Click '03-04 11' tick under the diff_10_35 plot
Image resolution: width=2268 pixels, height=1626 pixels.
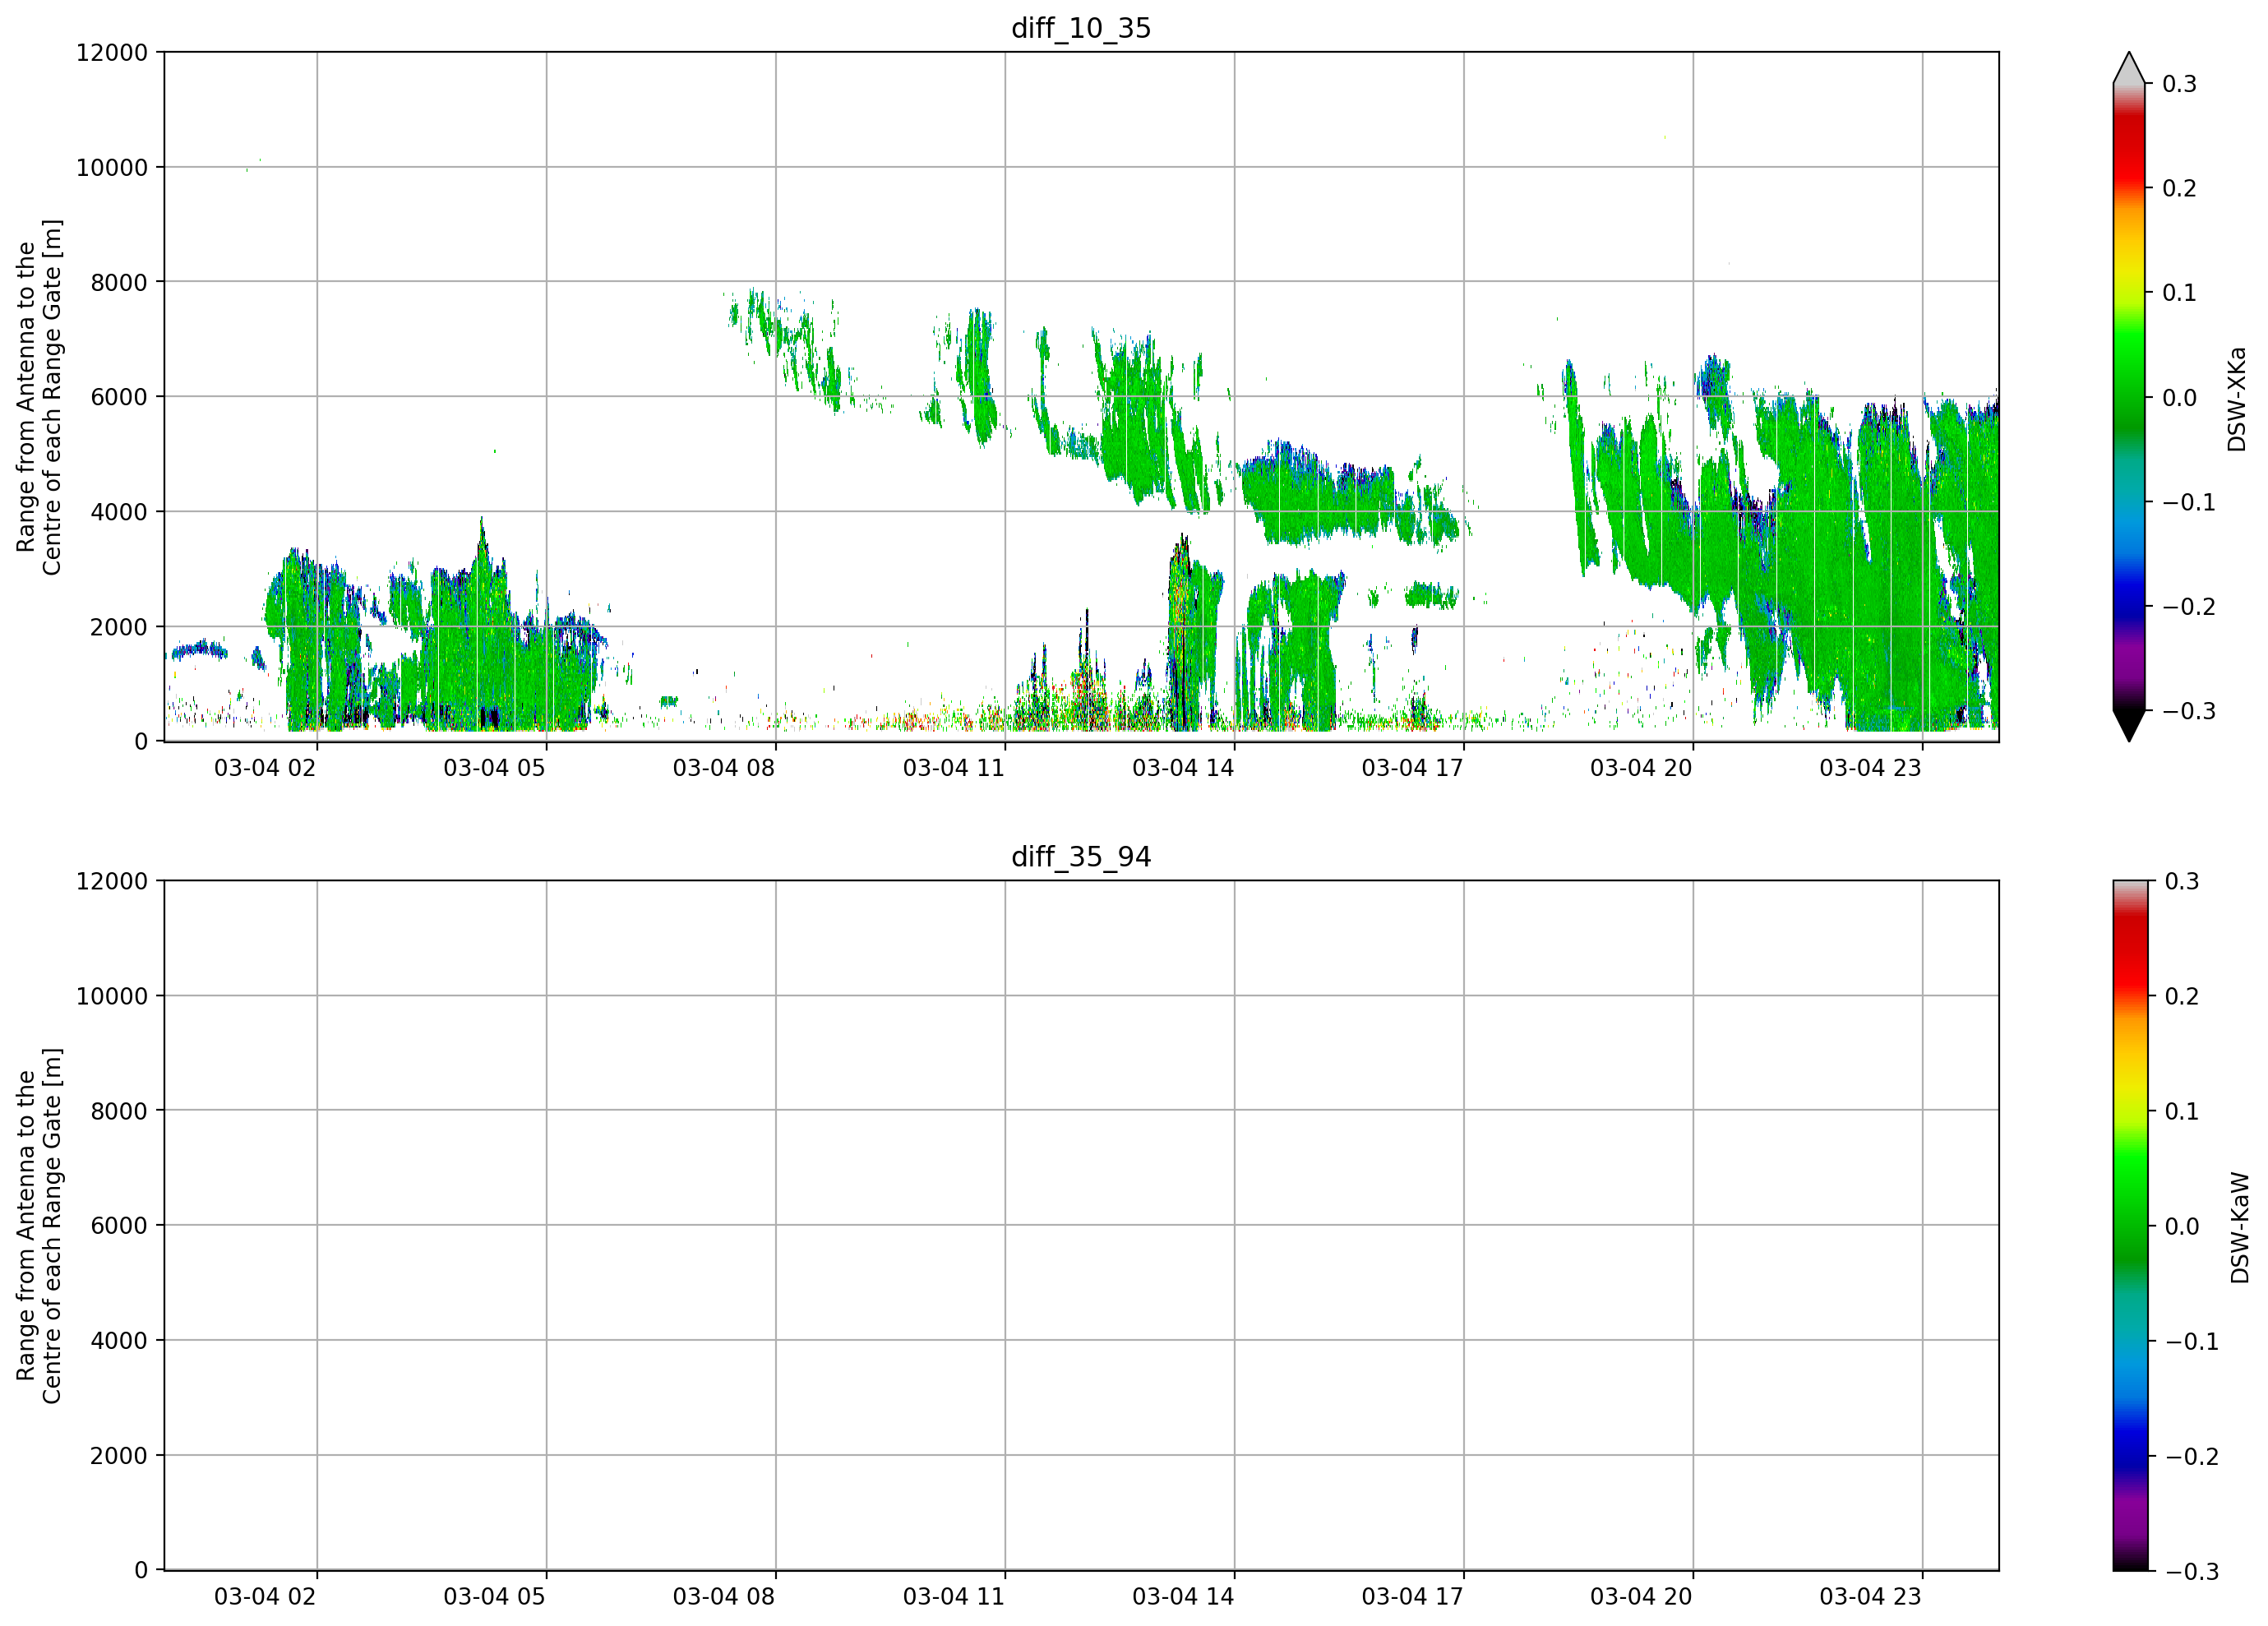coord(954,768)
